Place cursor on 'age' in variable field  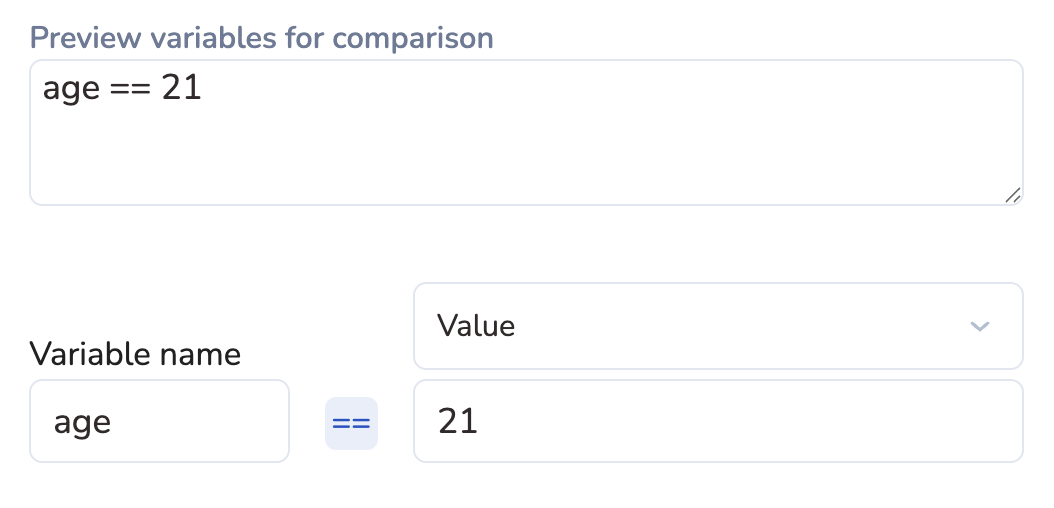[82, 422]
